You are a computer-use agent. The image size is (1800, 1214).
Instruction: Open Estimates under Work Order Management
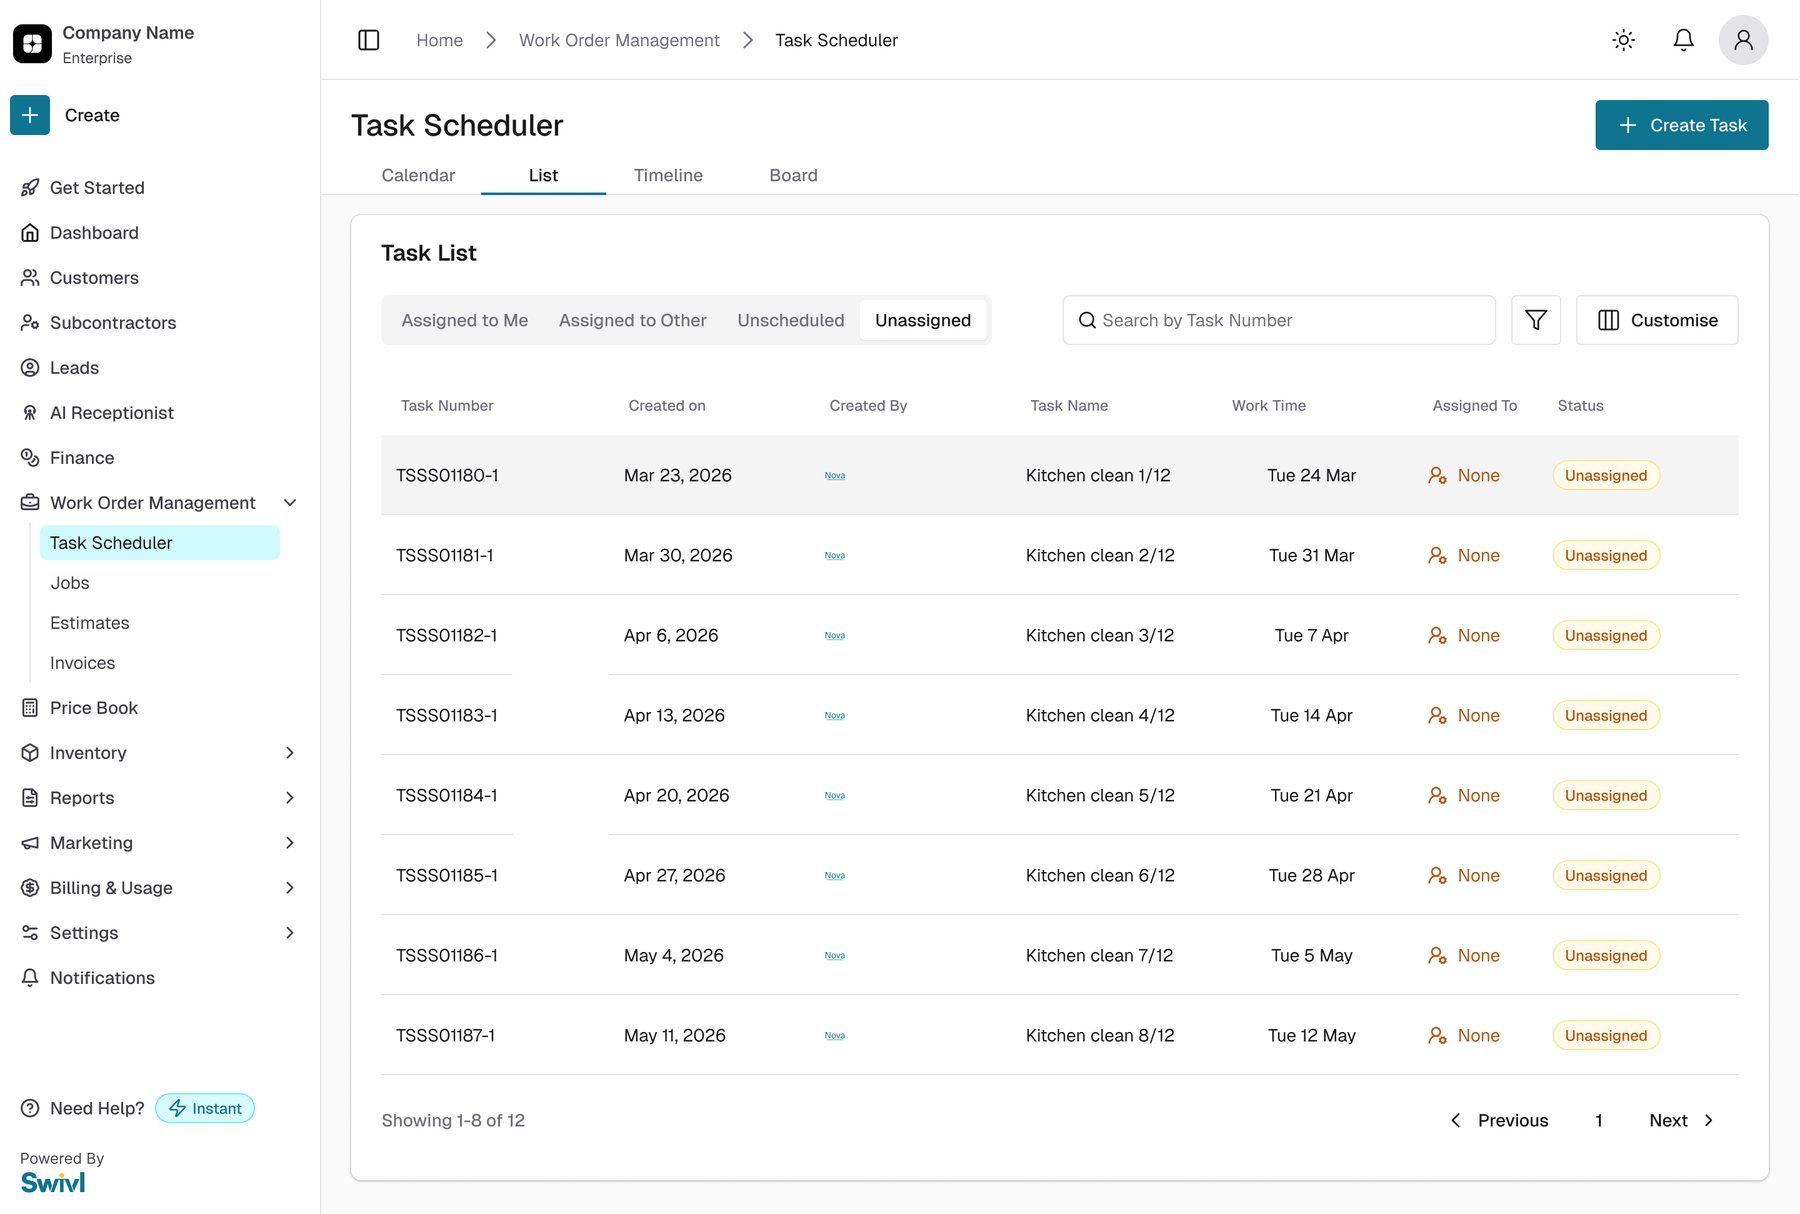(x=90, y=623)
